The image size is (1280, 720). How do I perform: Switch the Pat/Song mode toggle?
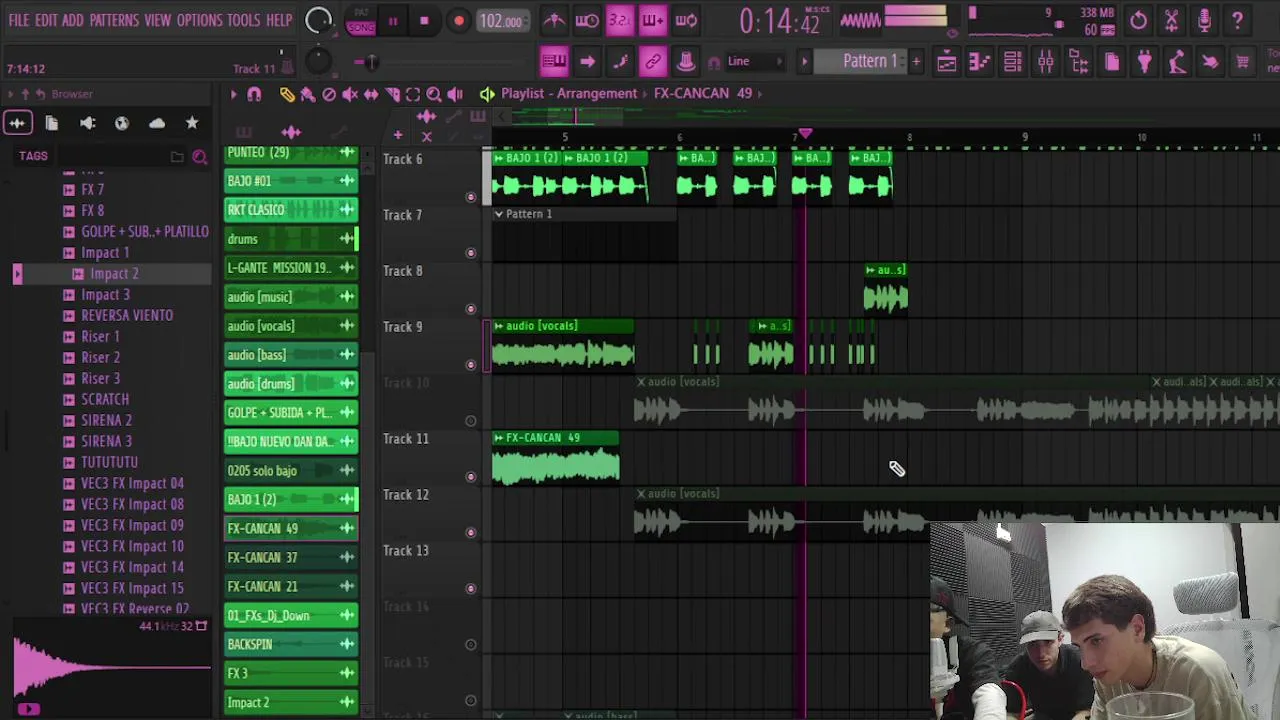coord(361,21)
